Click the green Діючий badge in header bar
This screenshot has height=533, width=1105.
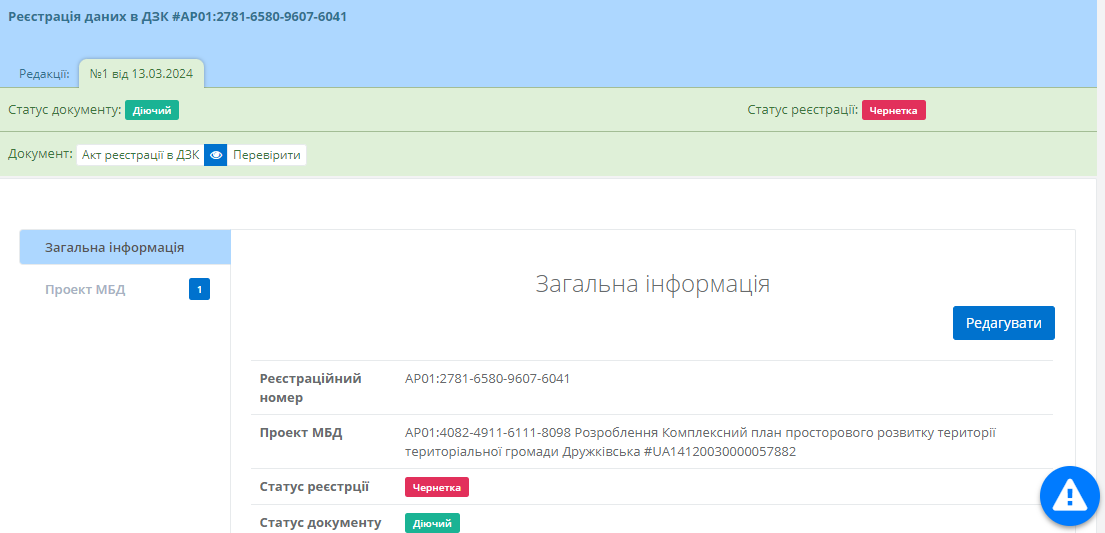click(151, 110)
